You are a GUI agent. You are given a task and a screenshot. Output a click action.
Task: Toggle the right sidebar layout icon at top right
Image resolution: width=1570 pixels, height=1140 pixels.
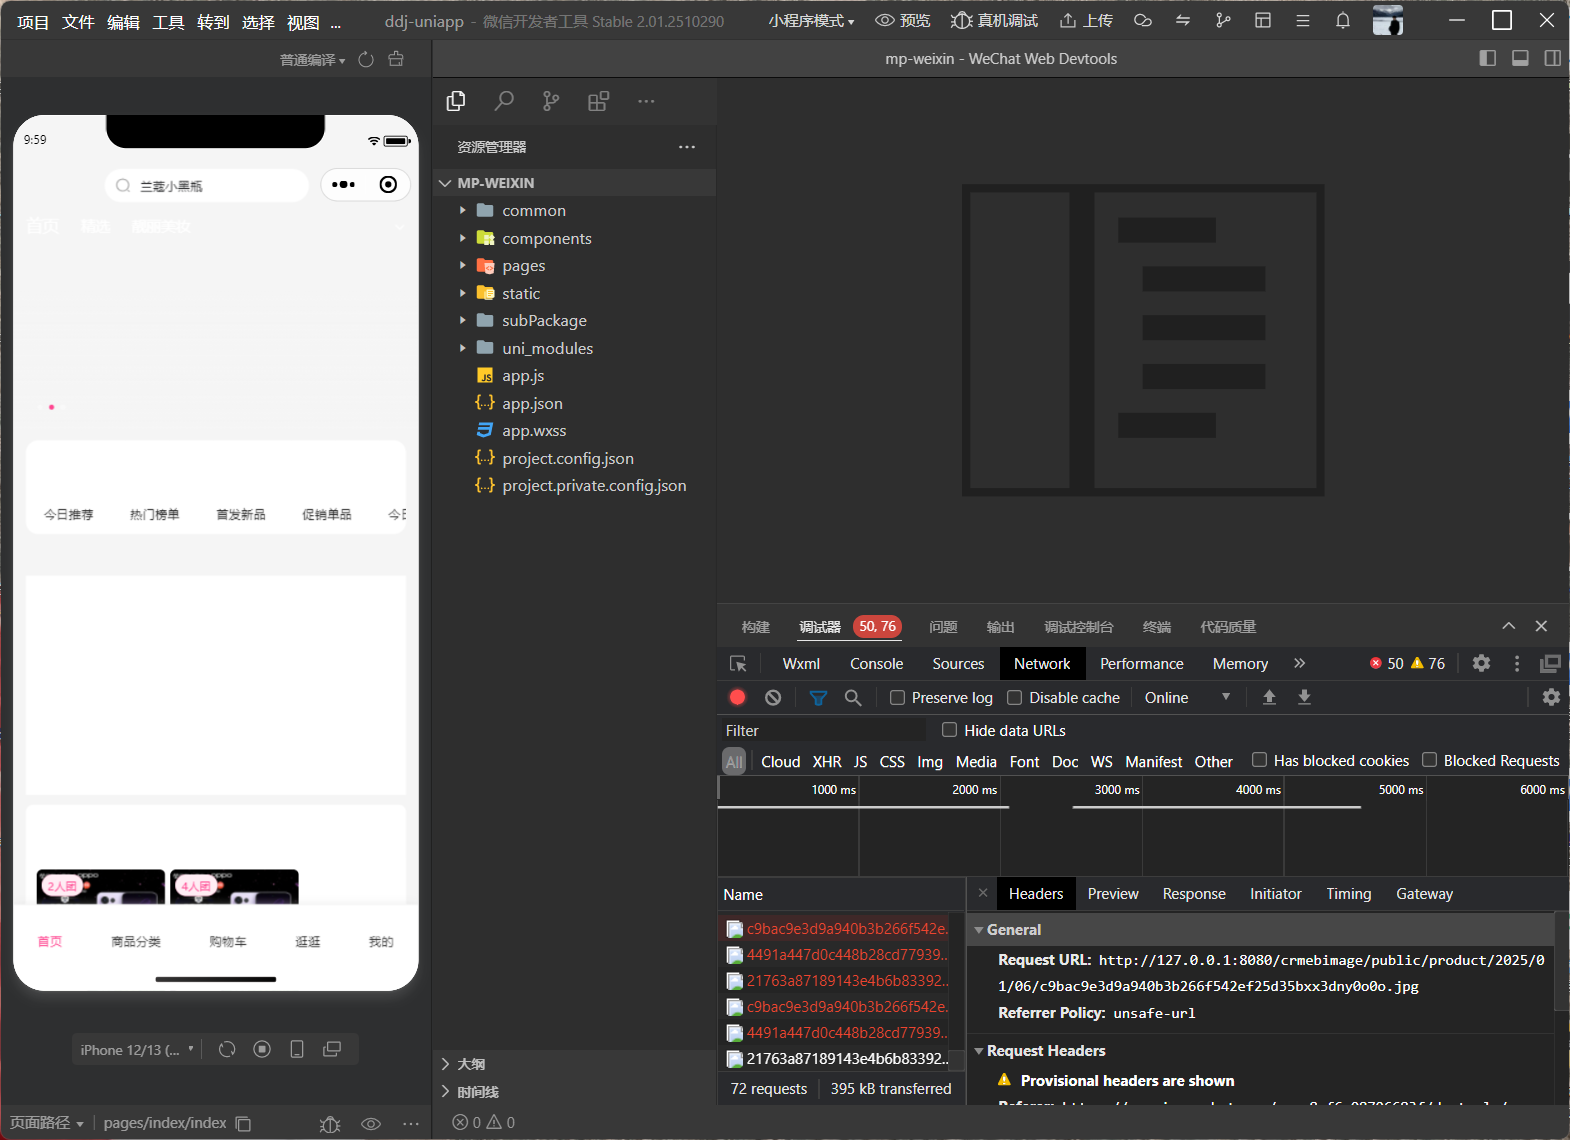(x=1552, y=58)
